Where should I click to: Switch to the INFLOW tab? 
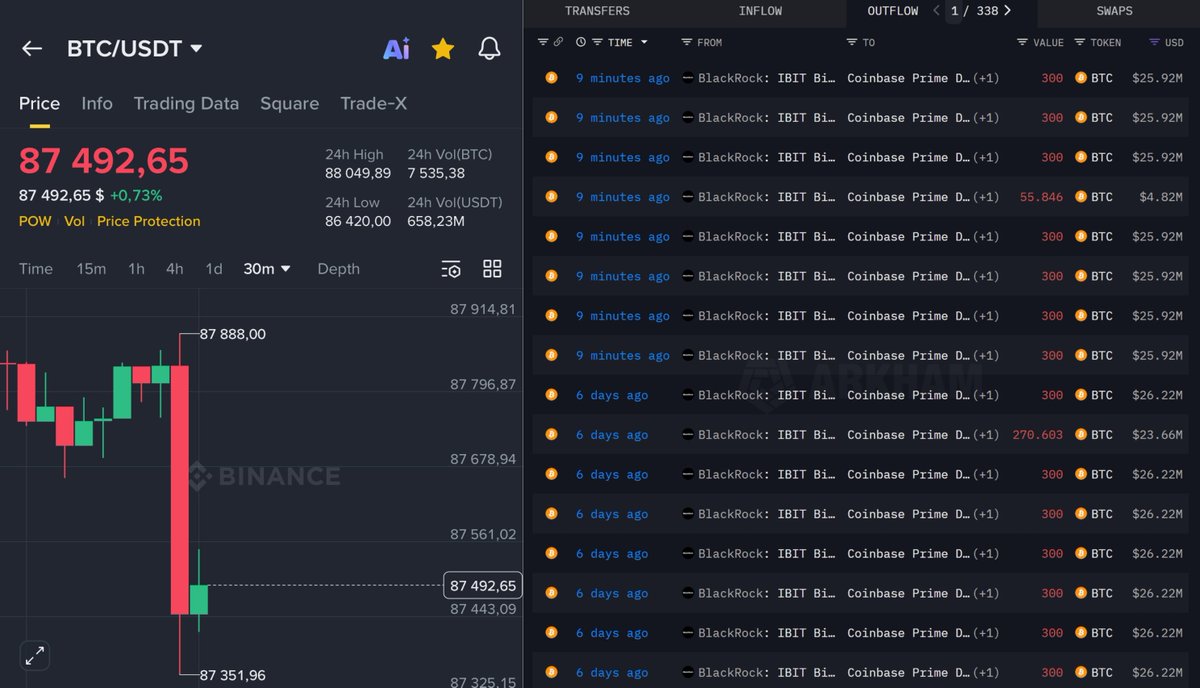pyautogui.click(x=760, y=11)
